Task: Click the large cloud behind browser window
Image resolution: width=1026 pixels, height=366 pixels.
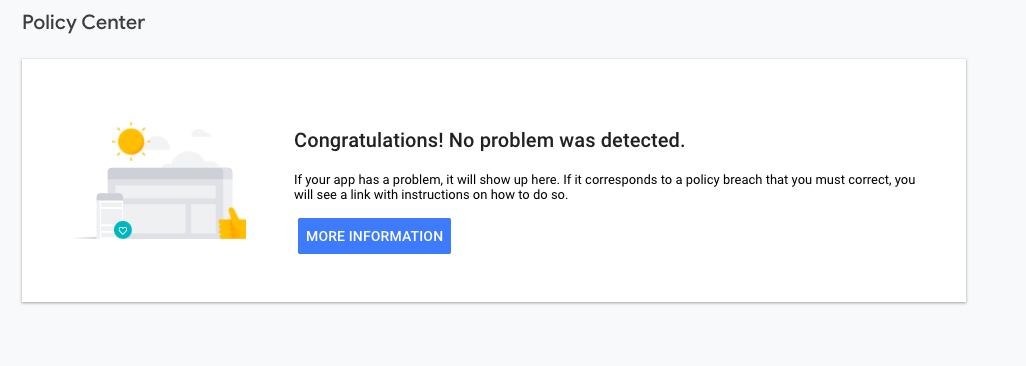Action: click(x=190, y=159)
